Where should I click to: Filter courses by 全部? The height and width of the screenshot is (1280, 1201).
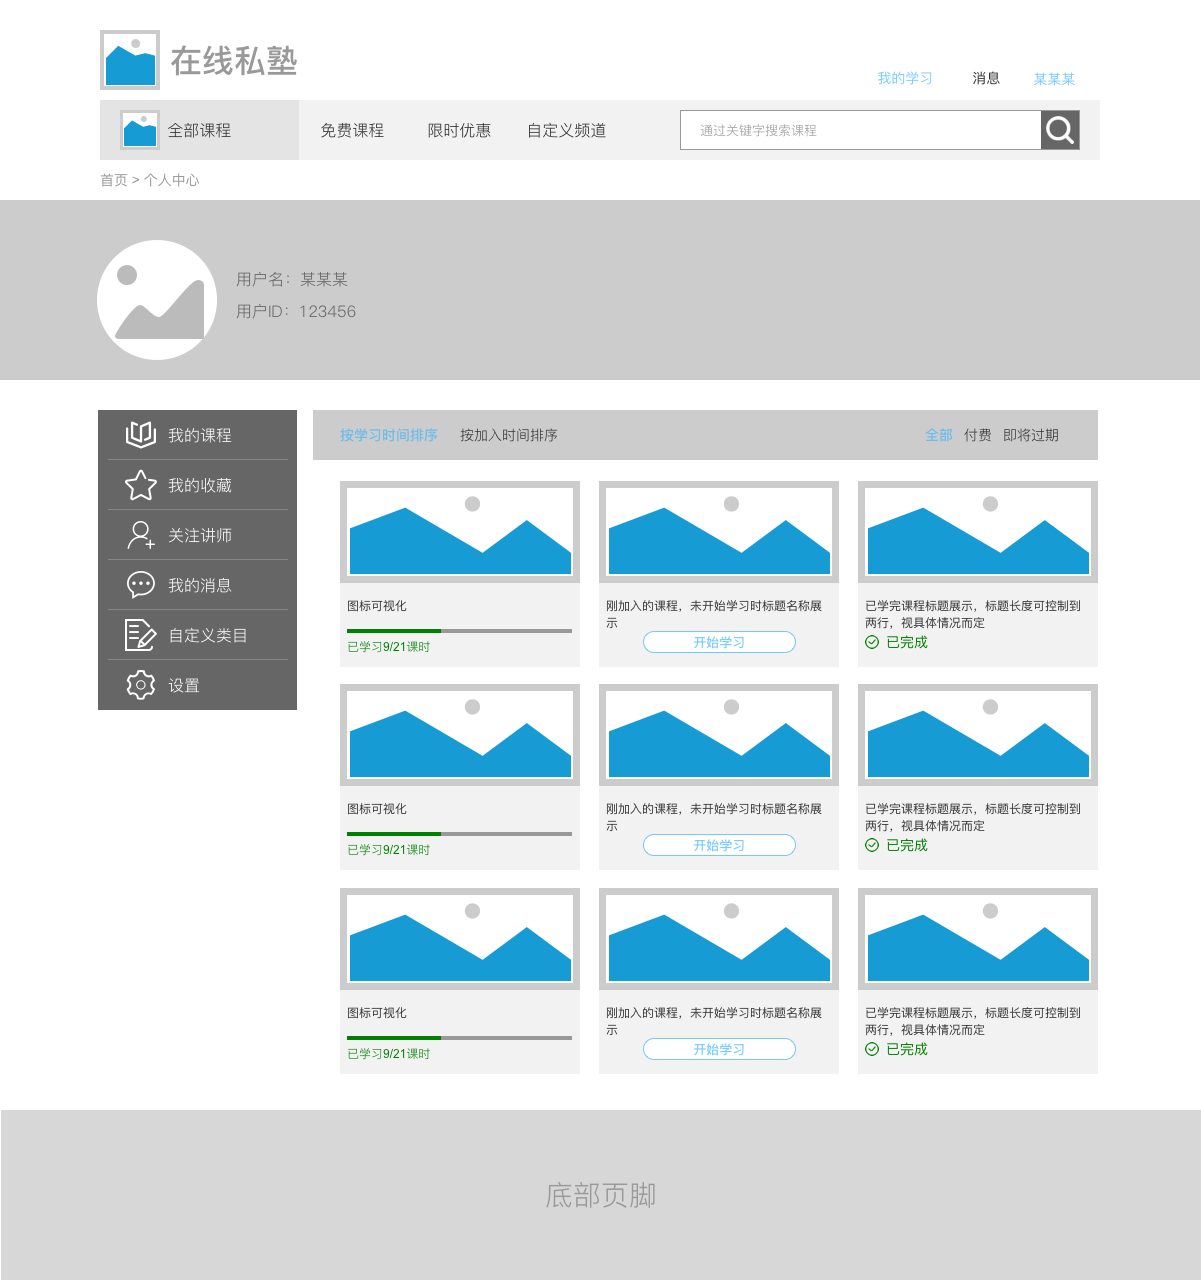[x=939, y=435]
